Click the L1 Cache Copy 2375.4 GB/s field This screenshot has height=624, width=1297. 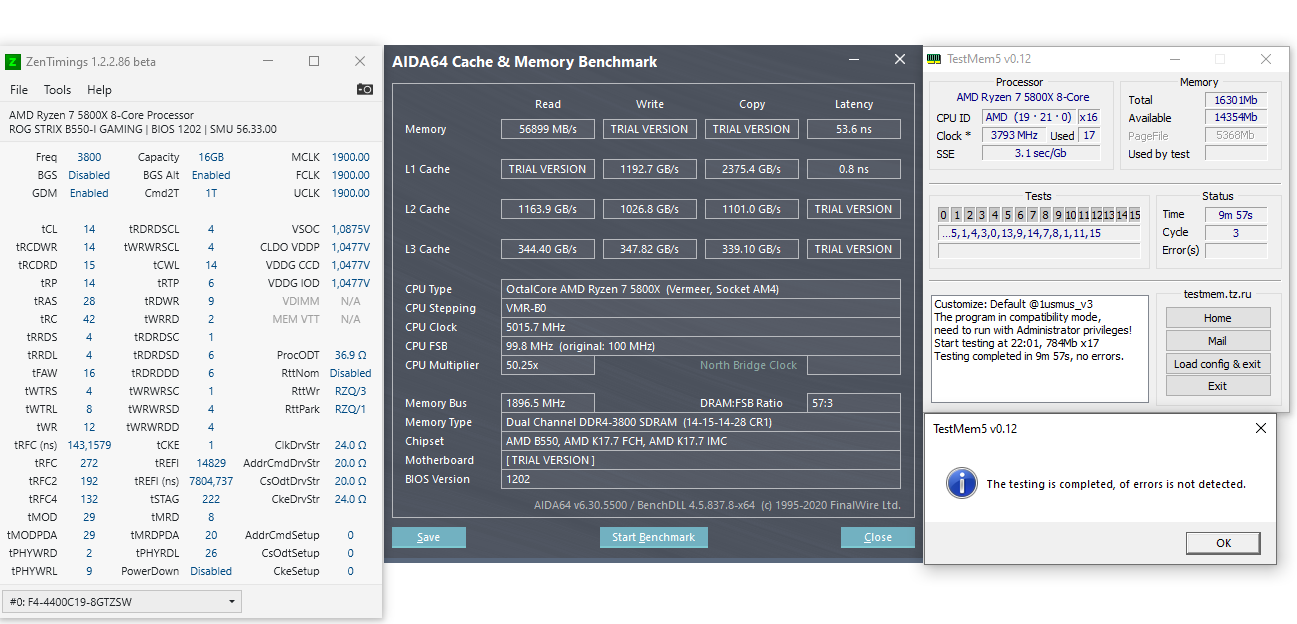(752, 169)
